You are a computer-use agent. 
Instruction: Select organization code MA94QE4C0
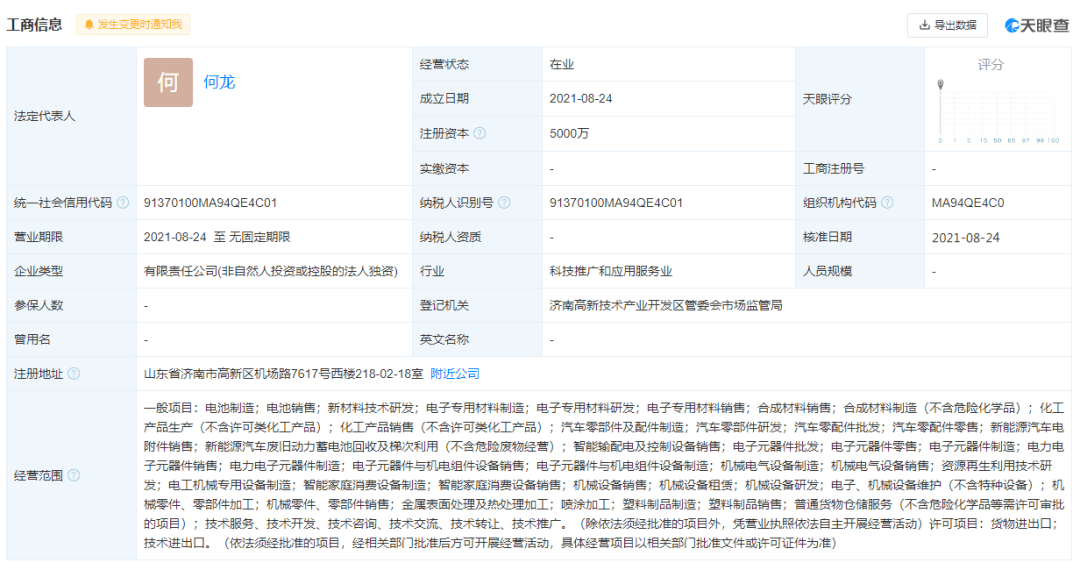[968, 203]
